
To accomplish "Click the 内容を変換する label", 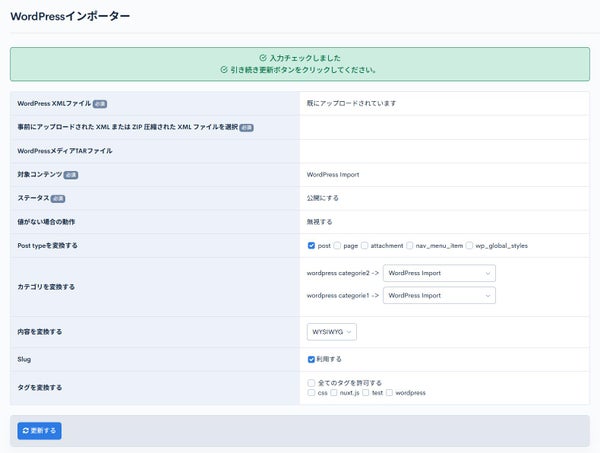I will [39, 332].
